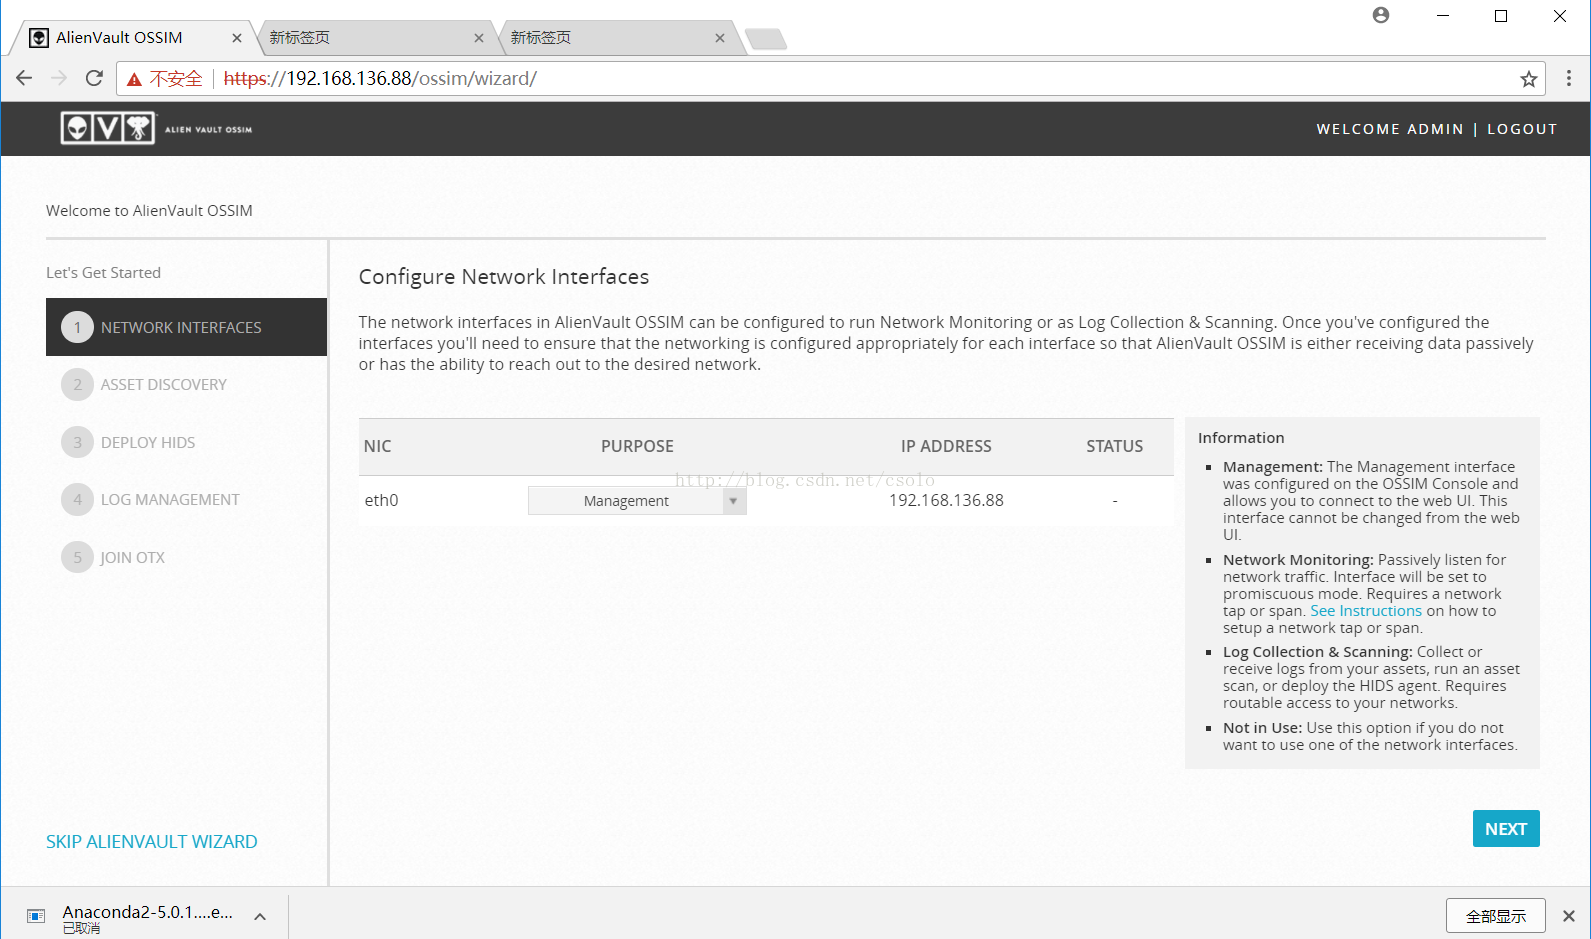Click the not-secure warning triangle icon

tap(134, 79)
